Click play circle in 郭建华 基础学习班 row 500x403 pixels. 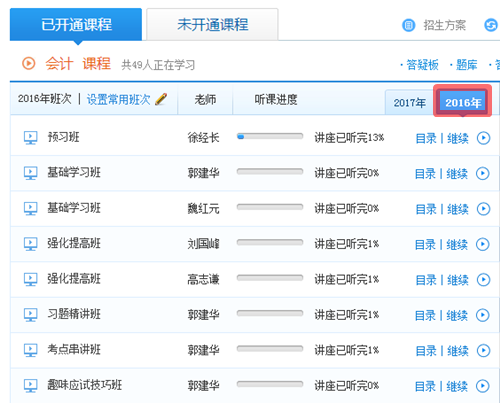tap(483, 173)
